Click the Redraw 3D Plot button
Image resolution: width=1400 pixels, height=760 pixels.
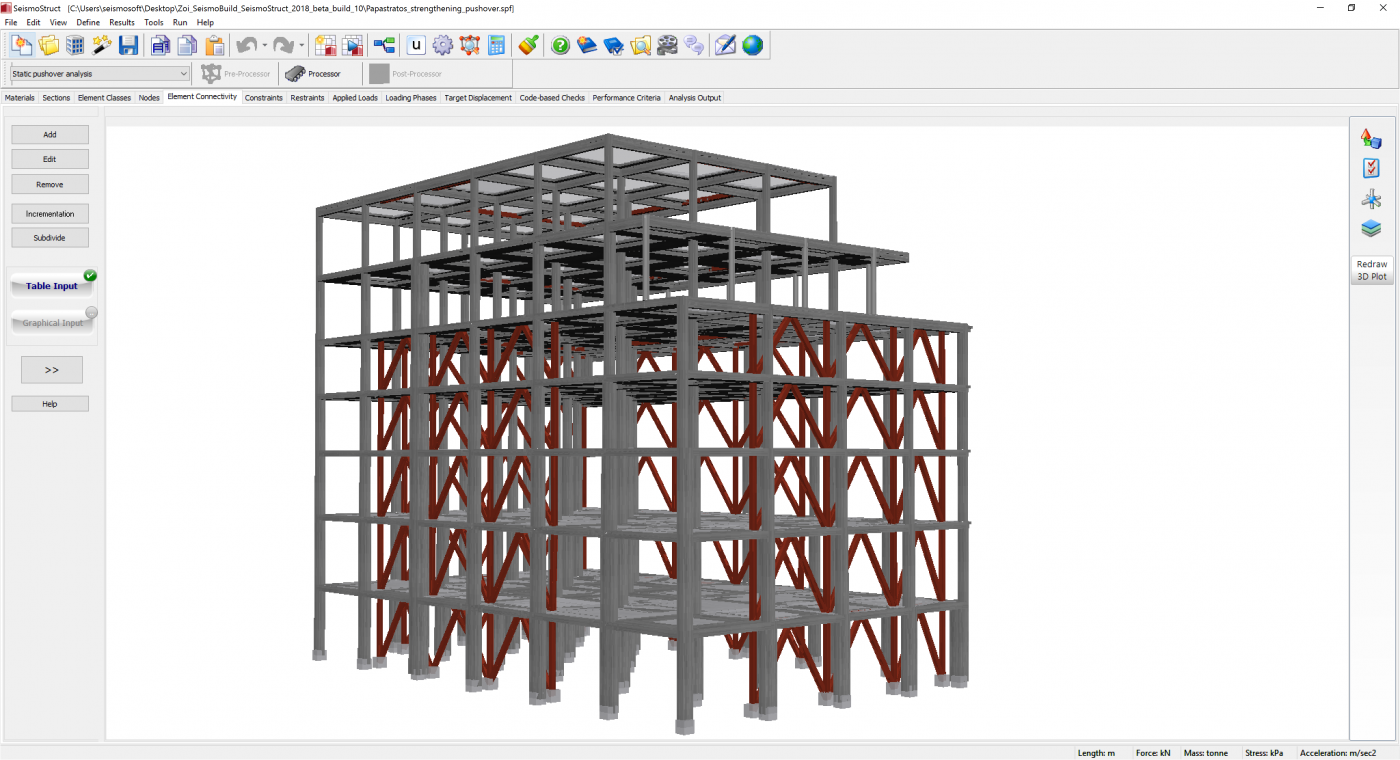pos(1371,270)
